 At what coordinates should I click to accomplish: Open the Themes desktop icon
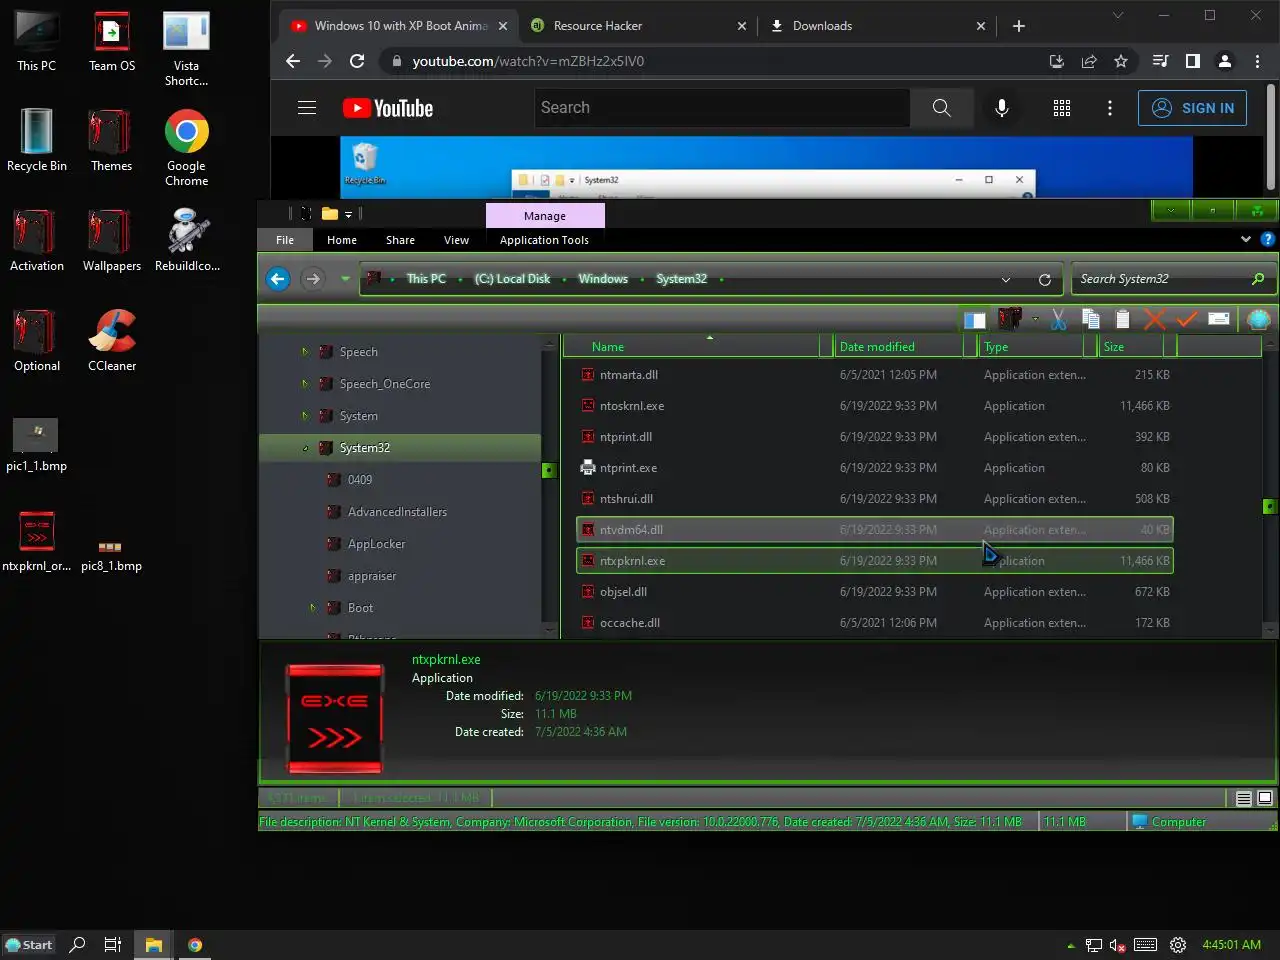pos(111,141)
